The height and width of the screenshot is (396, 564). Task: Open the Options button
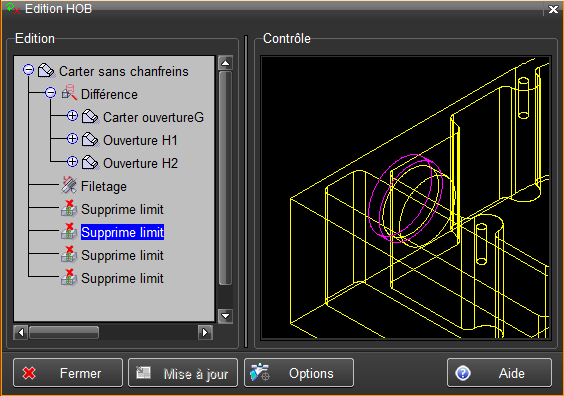pyautogui.click(x=299, y=373)
